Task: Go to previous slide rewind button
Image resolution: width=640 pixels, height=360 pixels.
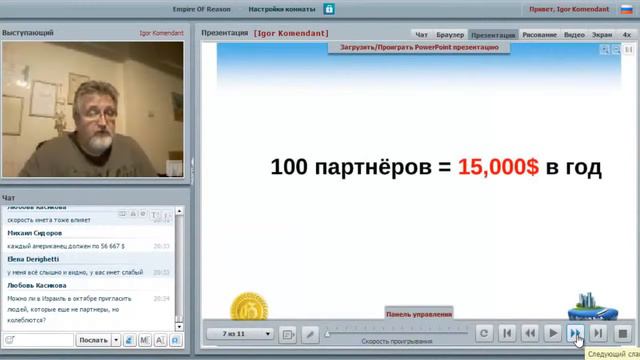Action: click(530, 333)
